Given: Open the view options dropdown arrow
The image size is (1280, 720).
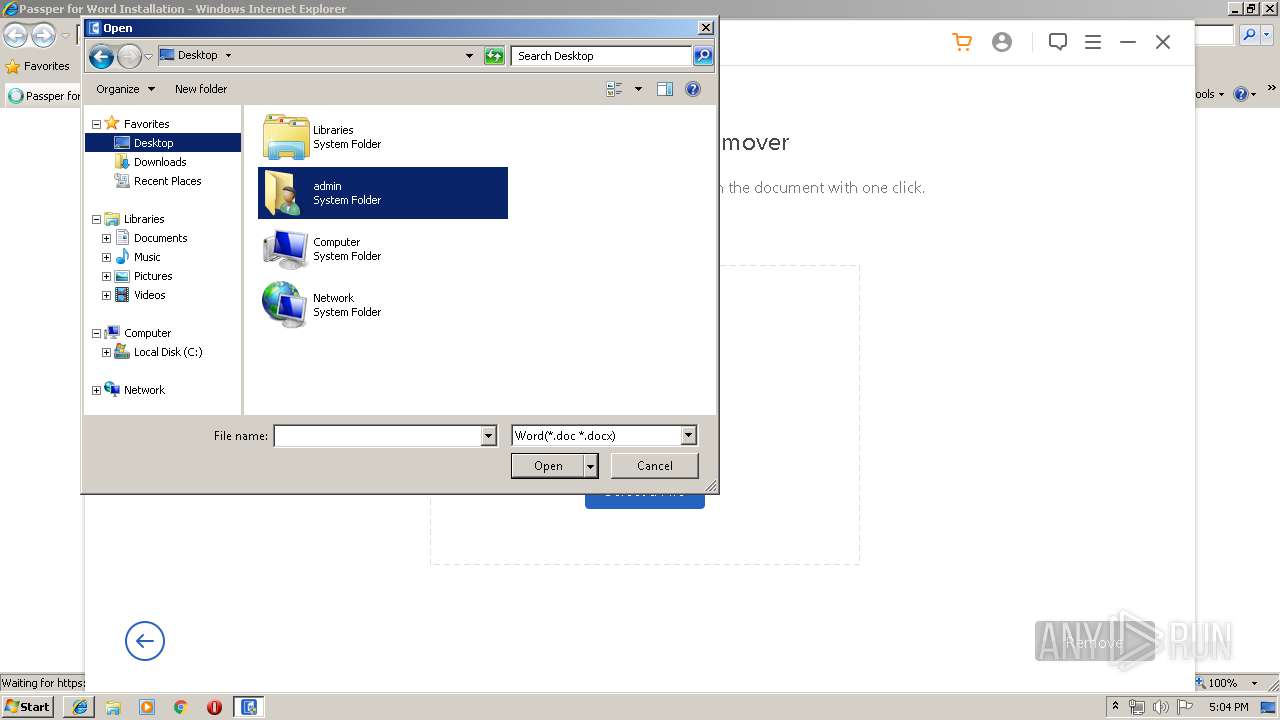Looking at the screenshot, I should tap(638, 89).
